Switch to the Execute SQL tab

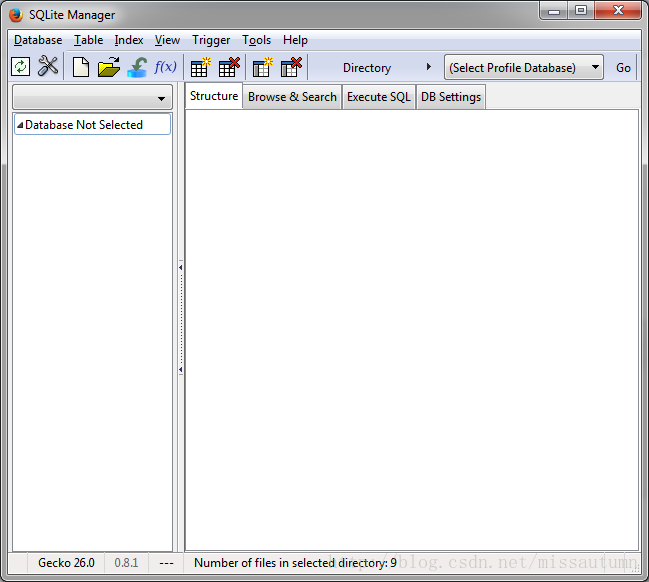379,97
